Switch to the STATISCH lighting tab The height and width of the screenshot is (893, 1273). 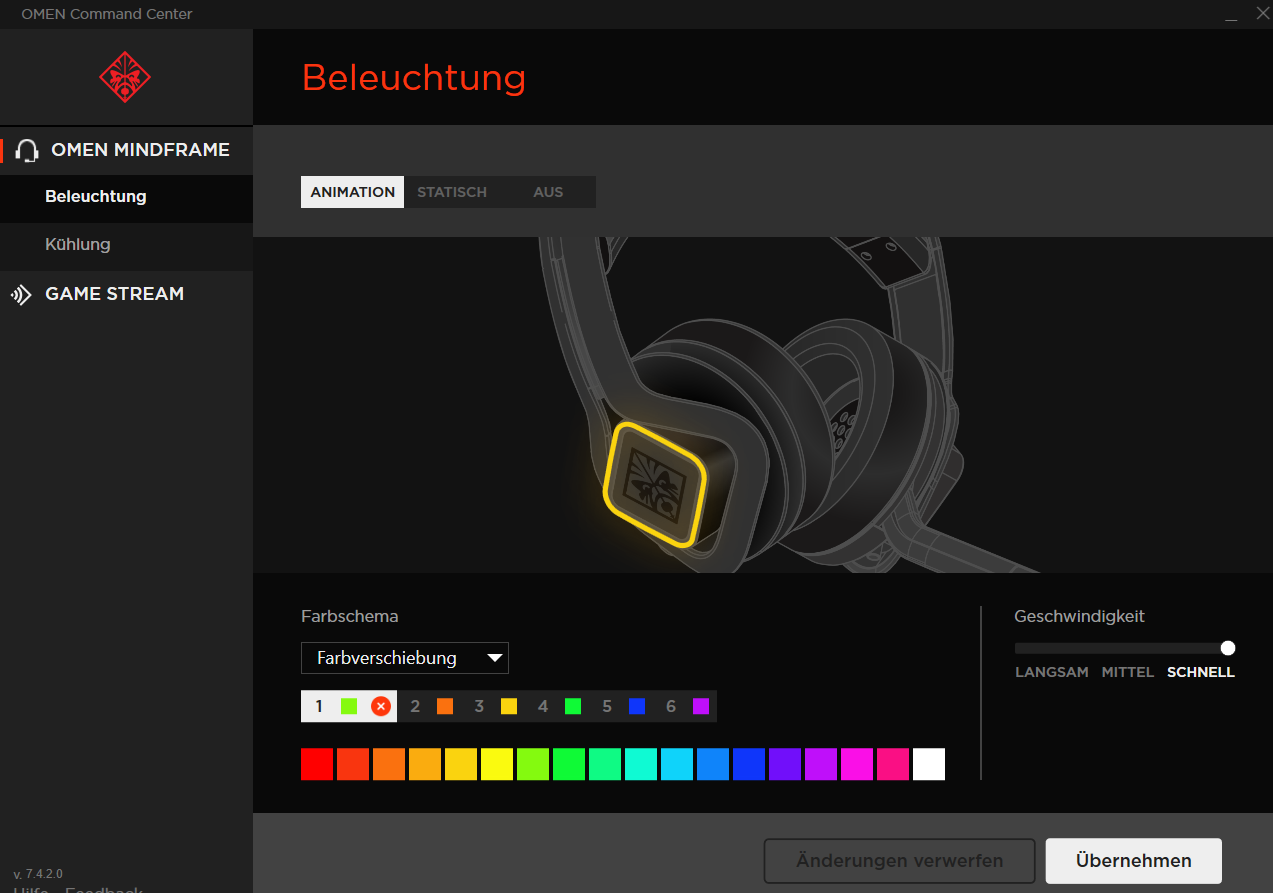[x=452, y=192]
